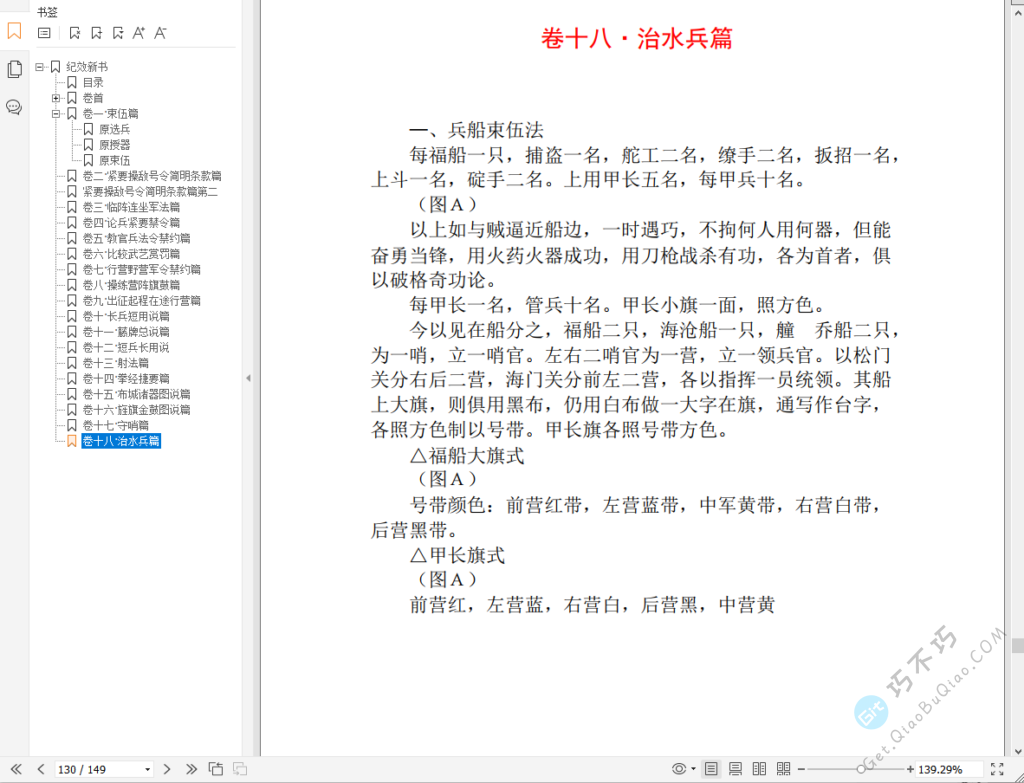Collapse the 卷一·束伍篇 bookmark node
The height and width of the screenshot is (783, 1024).
tap(55, 113)
